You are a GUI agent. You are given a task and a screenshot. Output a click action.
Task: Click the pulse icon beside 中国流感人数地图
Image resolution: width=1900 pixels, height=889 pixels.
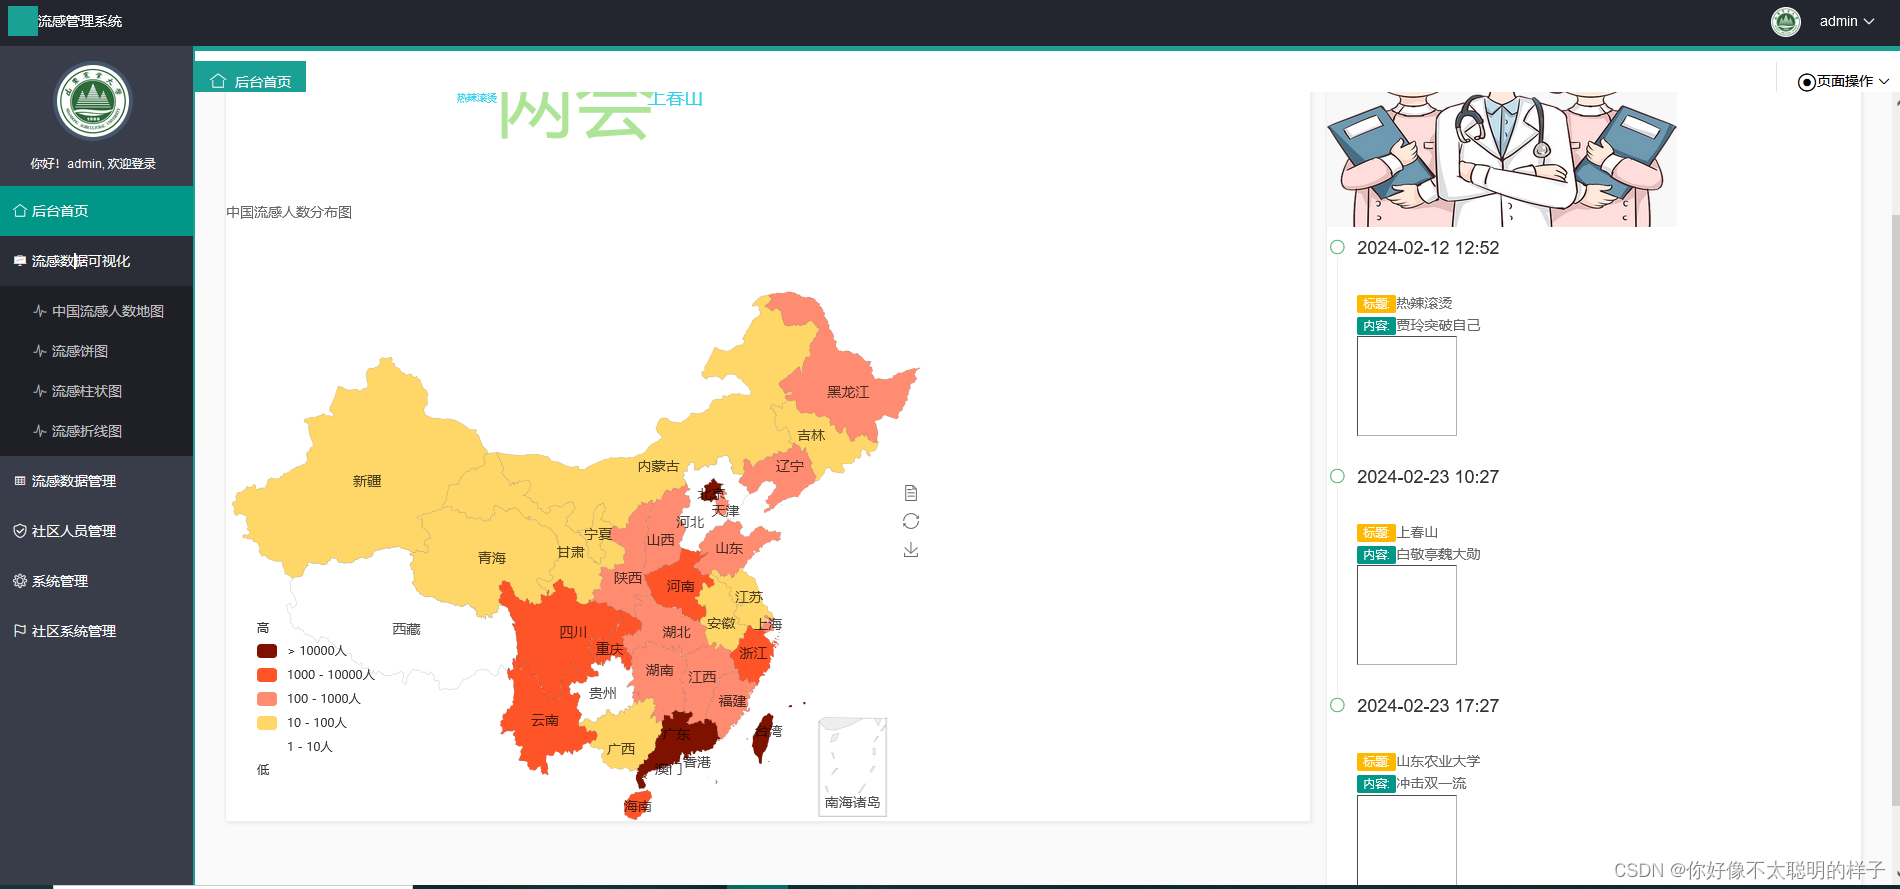coord(39,311)
